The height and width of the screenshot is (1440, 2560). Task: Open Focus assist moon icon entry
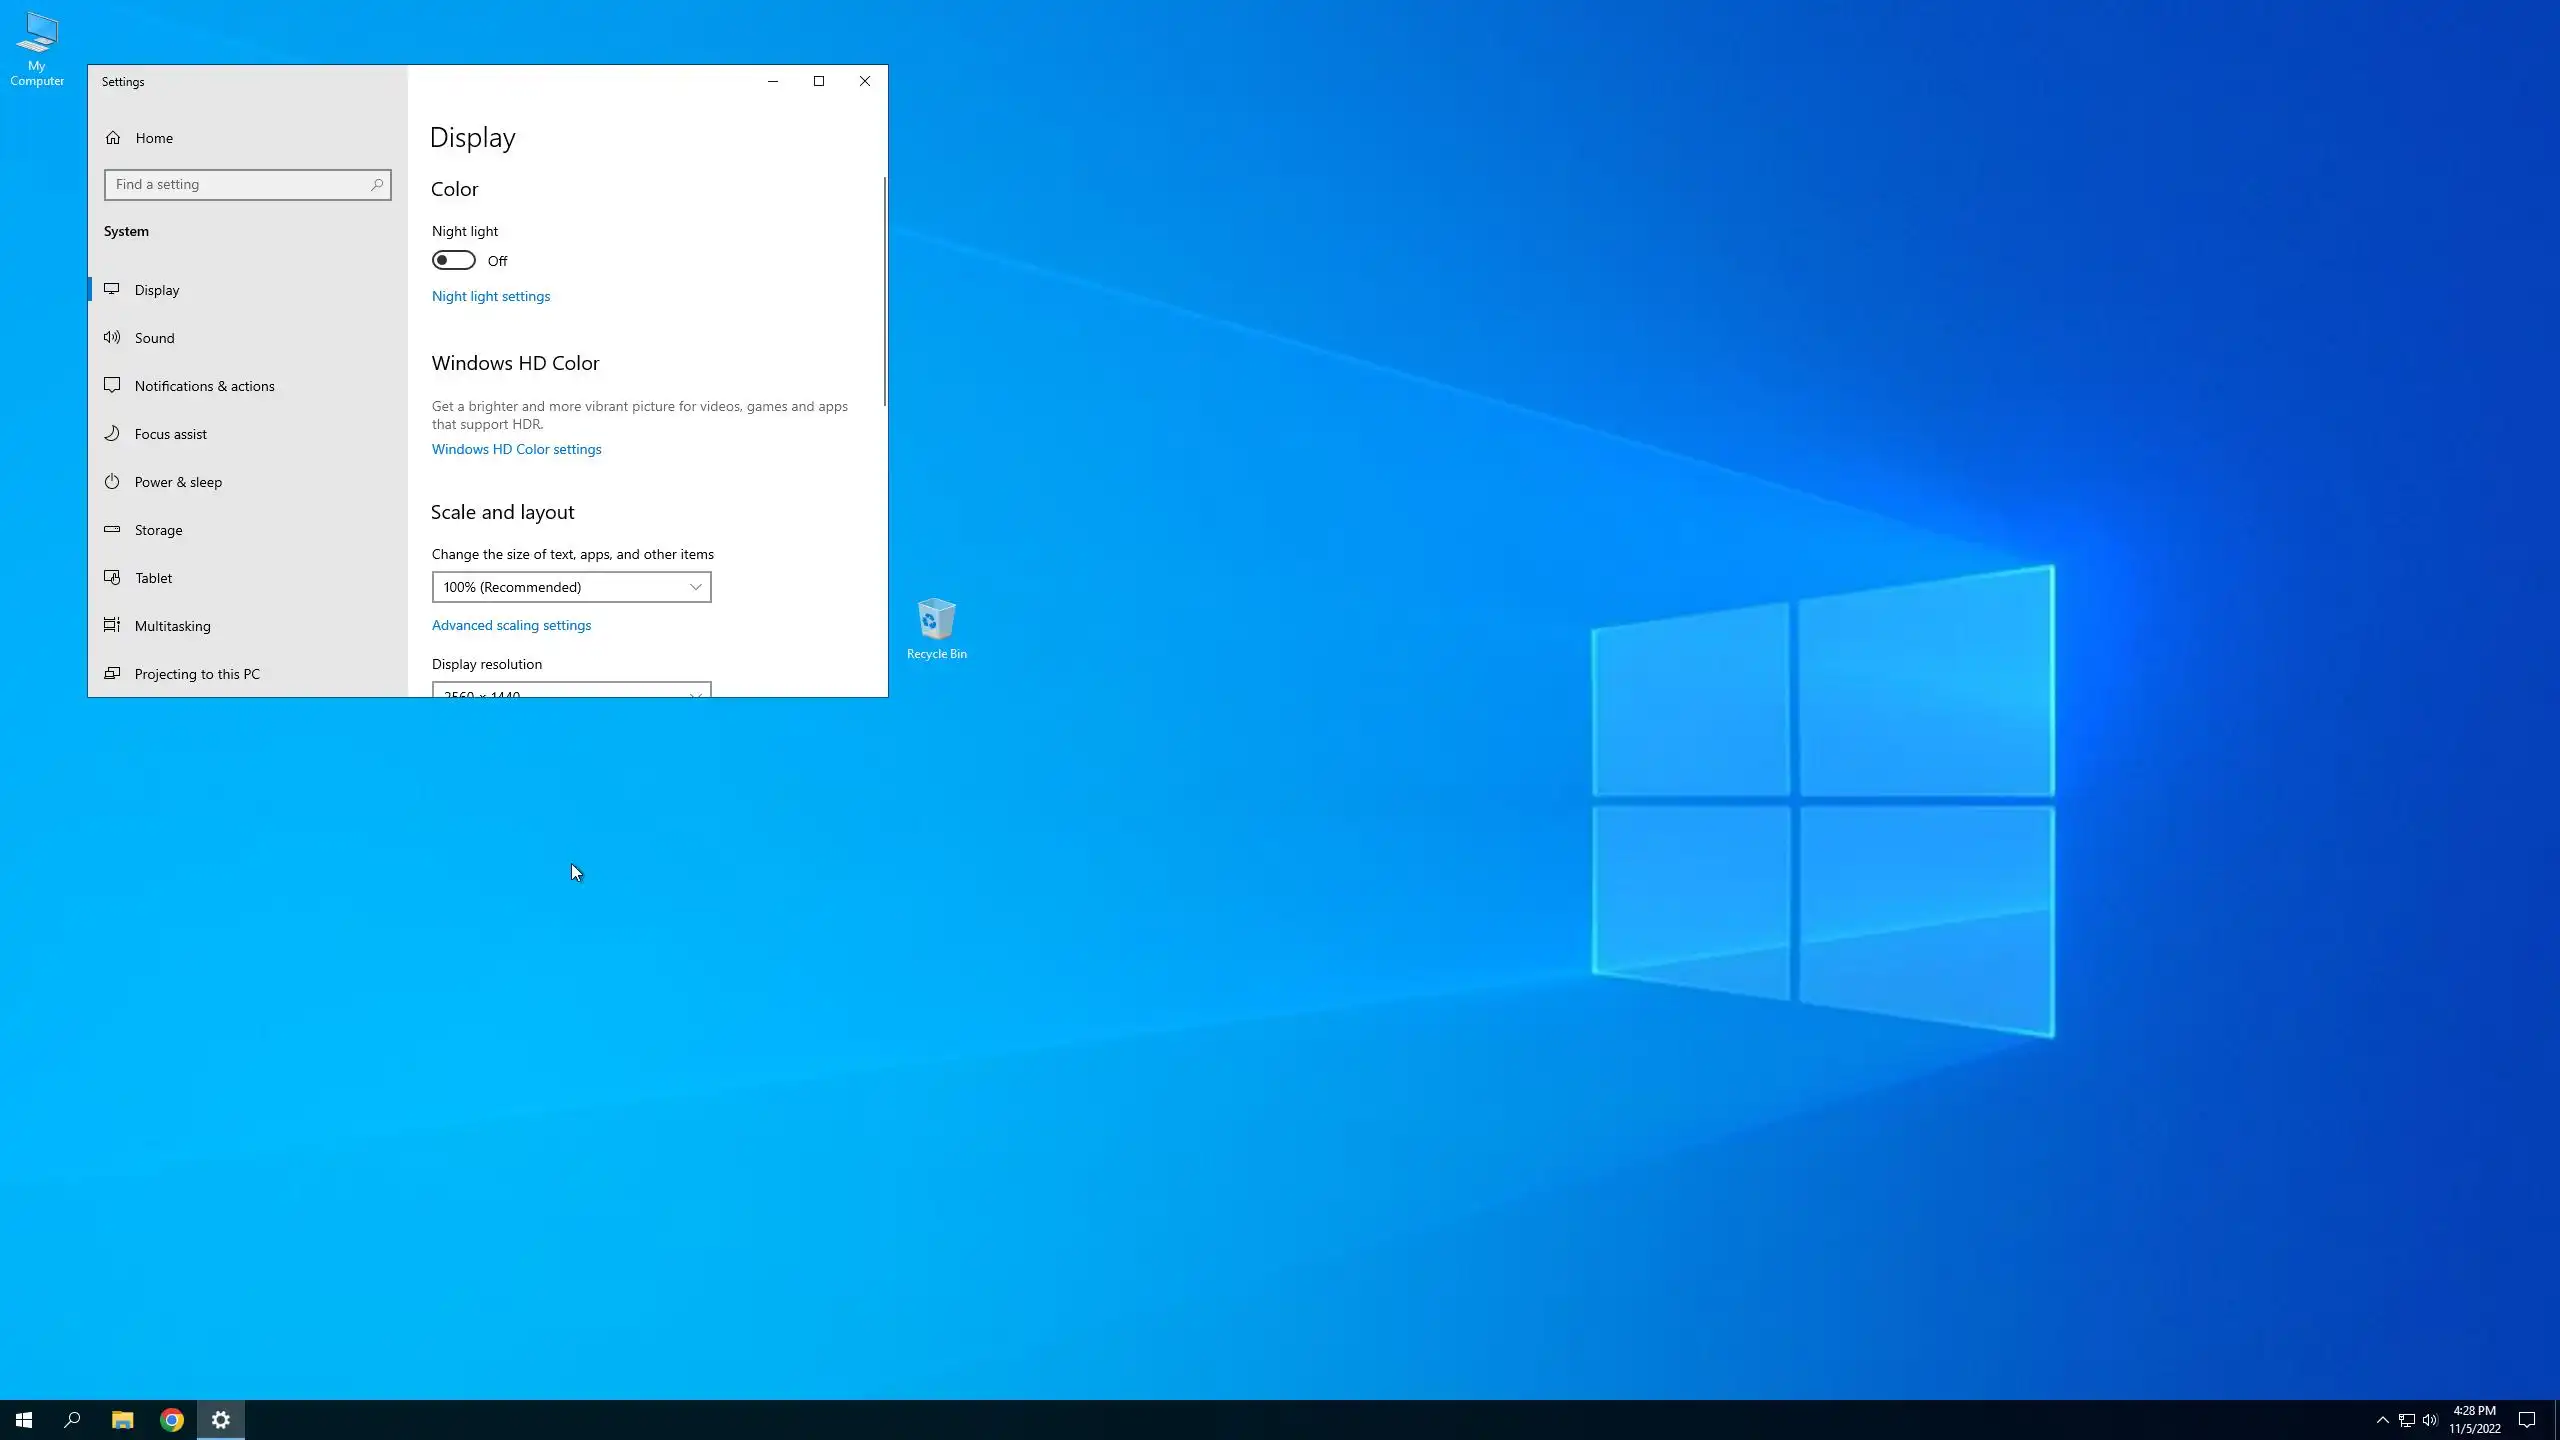point(112,434)
